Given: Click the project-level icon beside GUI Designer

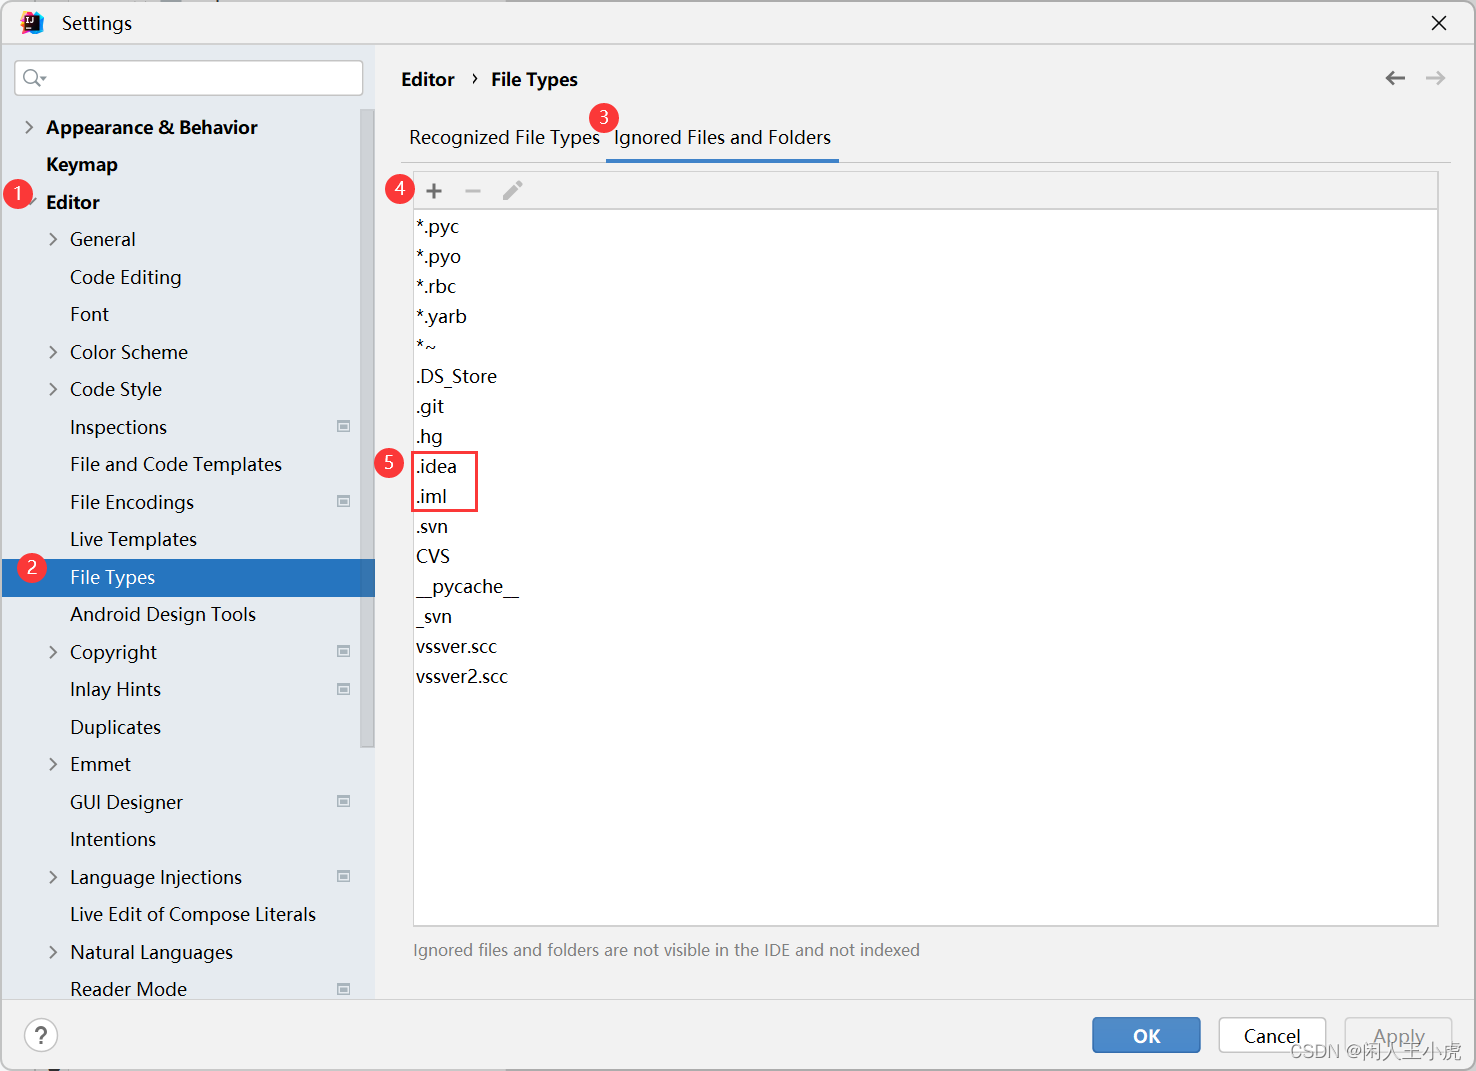Looking at the screenshot, I should point(344,801).
